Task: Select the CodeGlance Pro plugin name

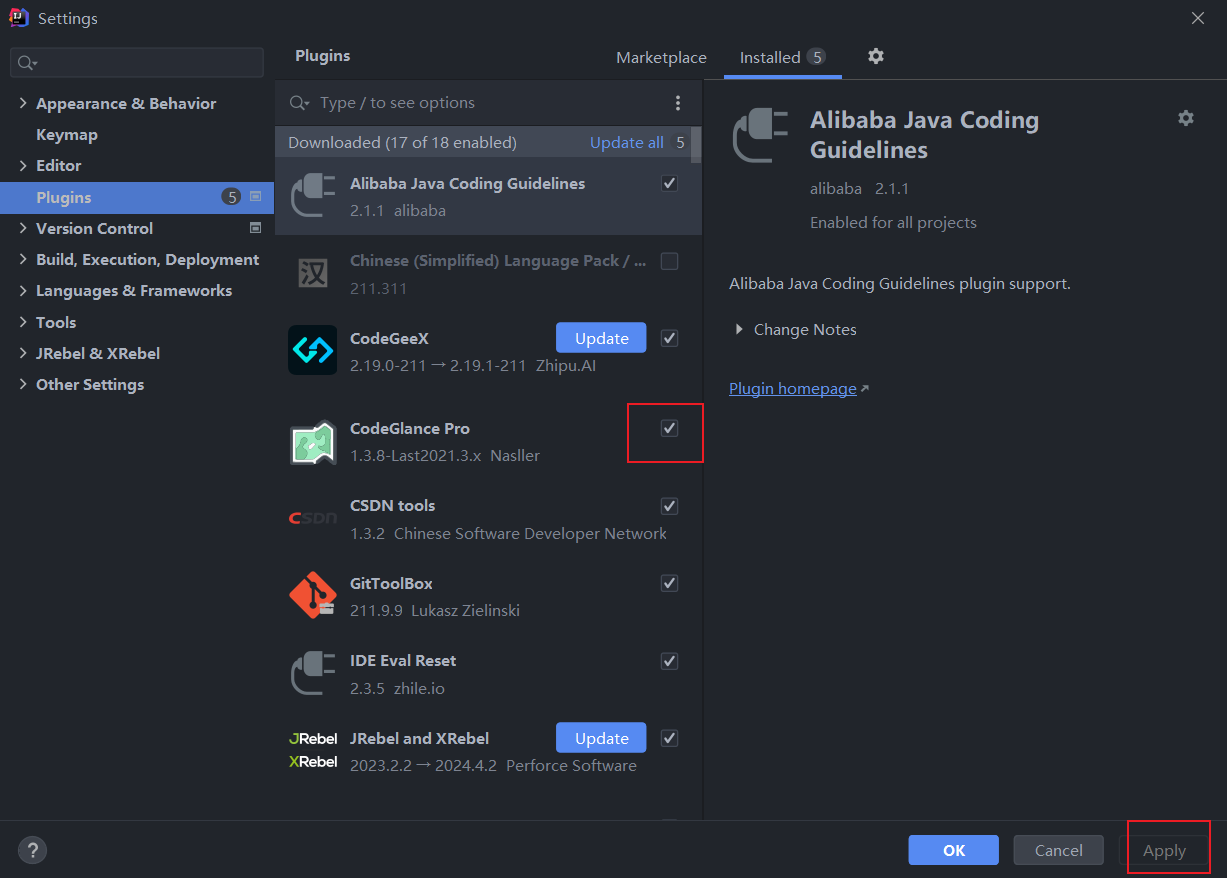Action: coord(410,428)
